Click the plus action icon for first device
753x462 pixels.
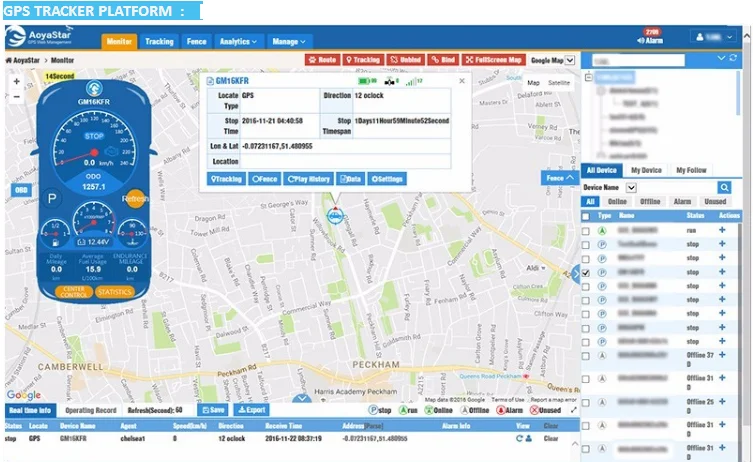coord(722,231)
